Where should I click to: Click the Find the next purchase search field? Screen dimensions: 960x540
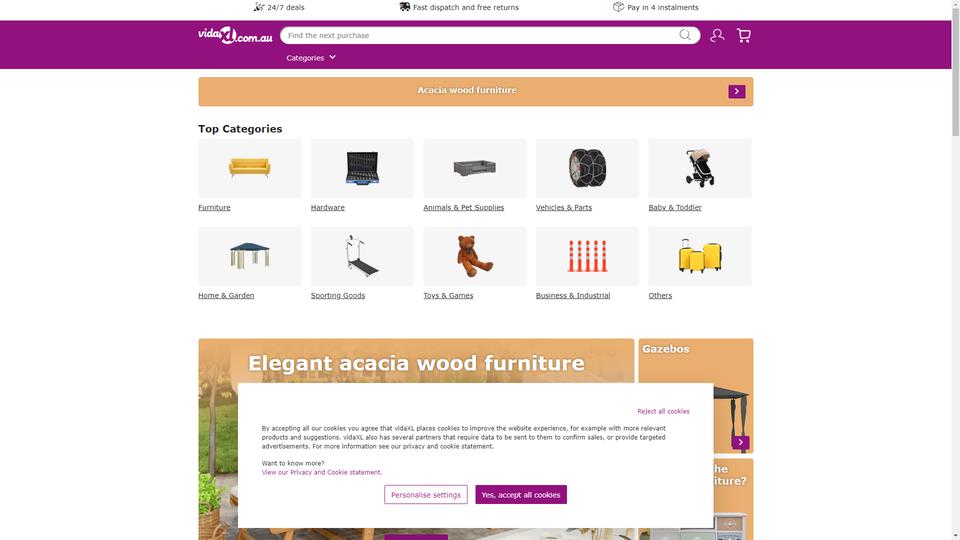point(481,36)
